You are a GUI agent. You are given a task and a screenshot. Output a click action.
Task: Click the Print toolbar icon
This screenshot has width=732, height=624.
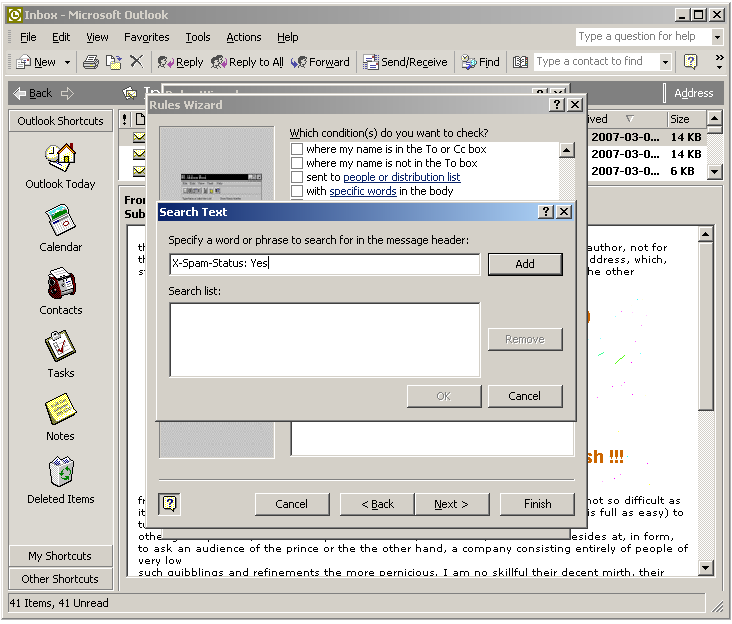point(91,62)
